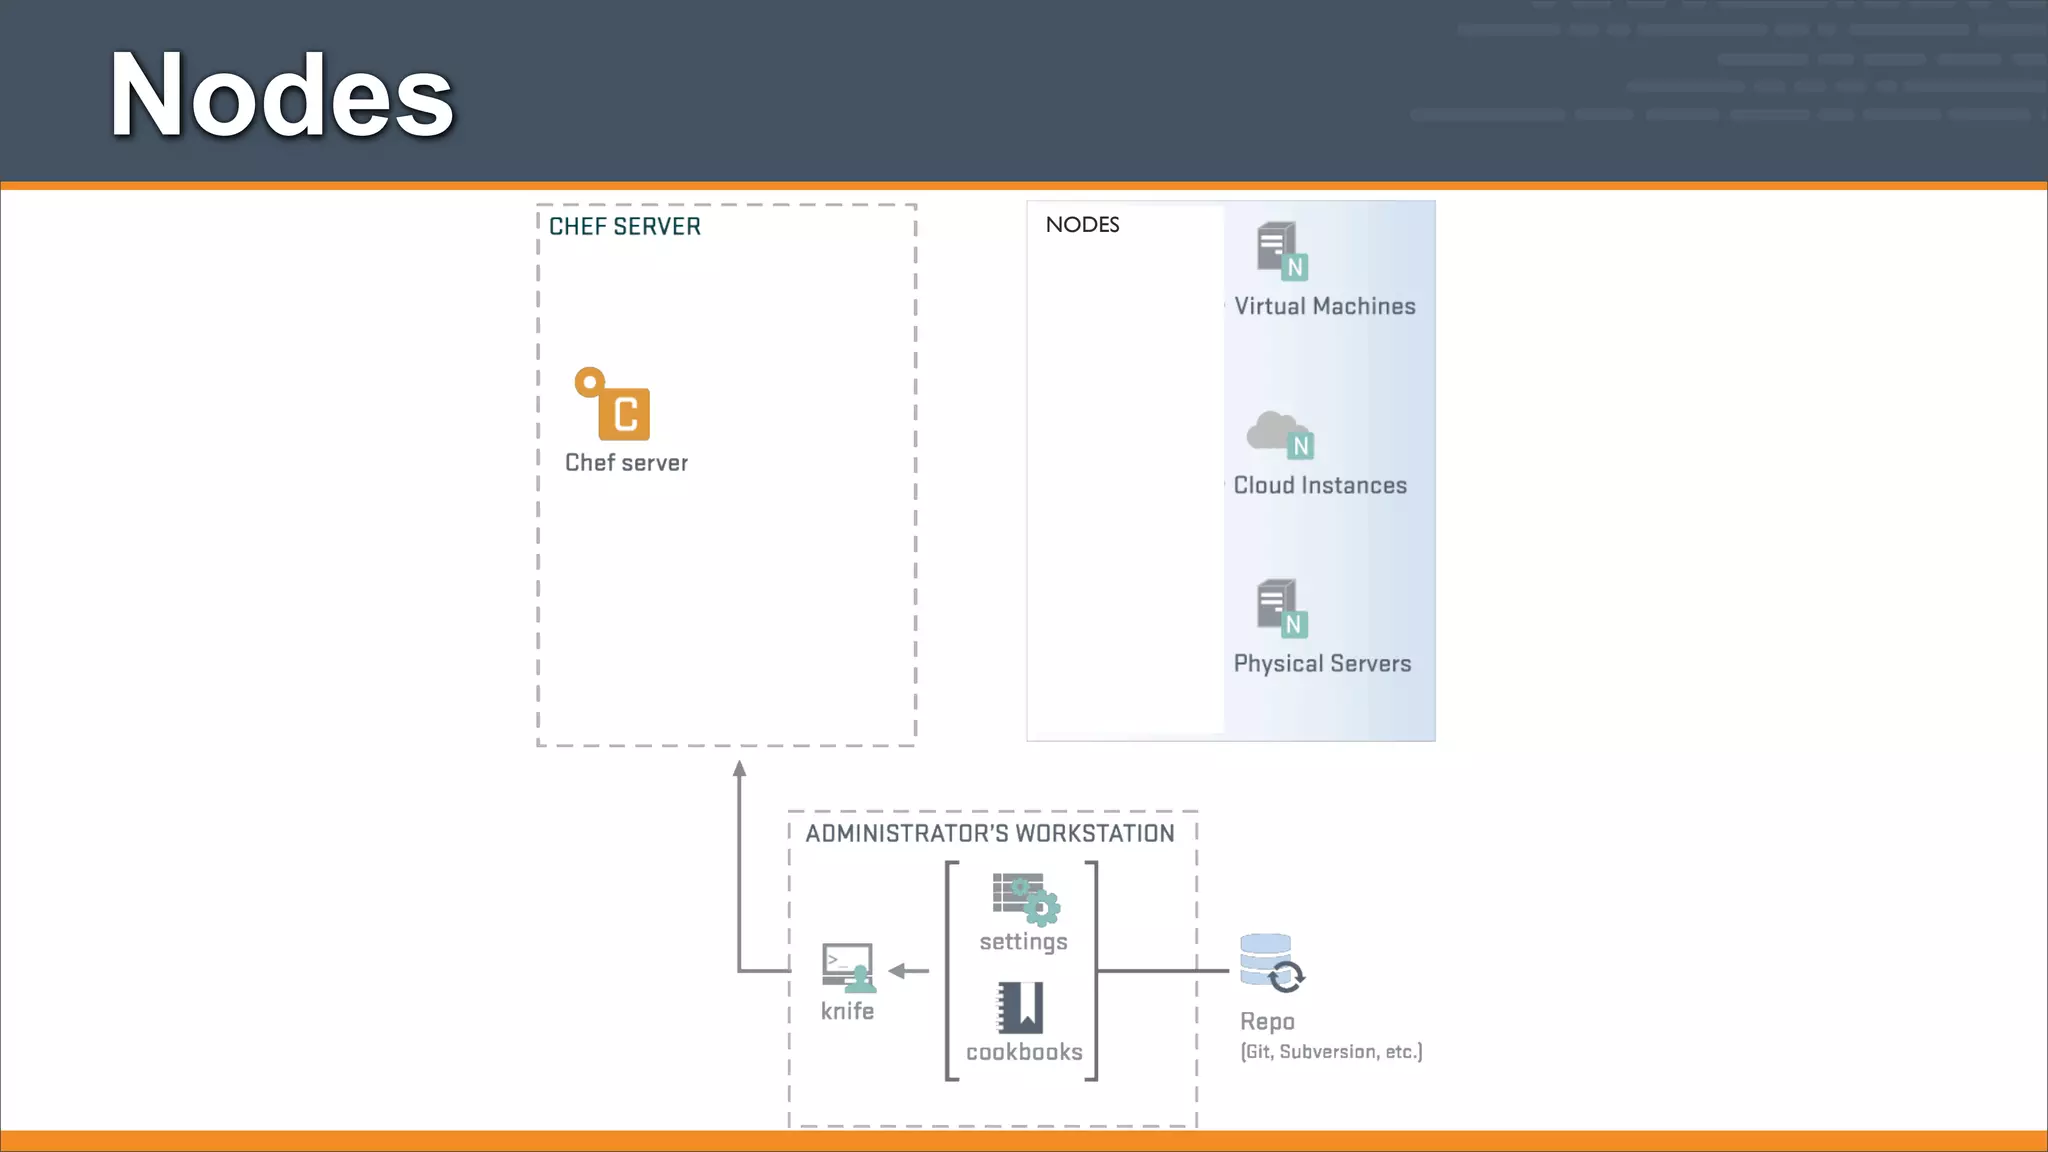Viewport: 2048px width, 1152px height.
Task: Select the Physical Servers node icon
Action: pos(1282,608)
